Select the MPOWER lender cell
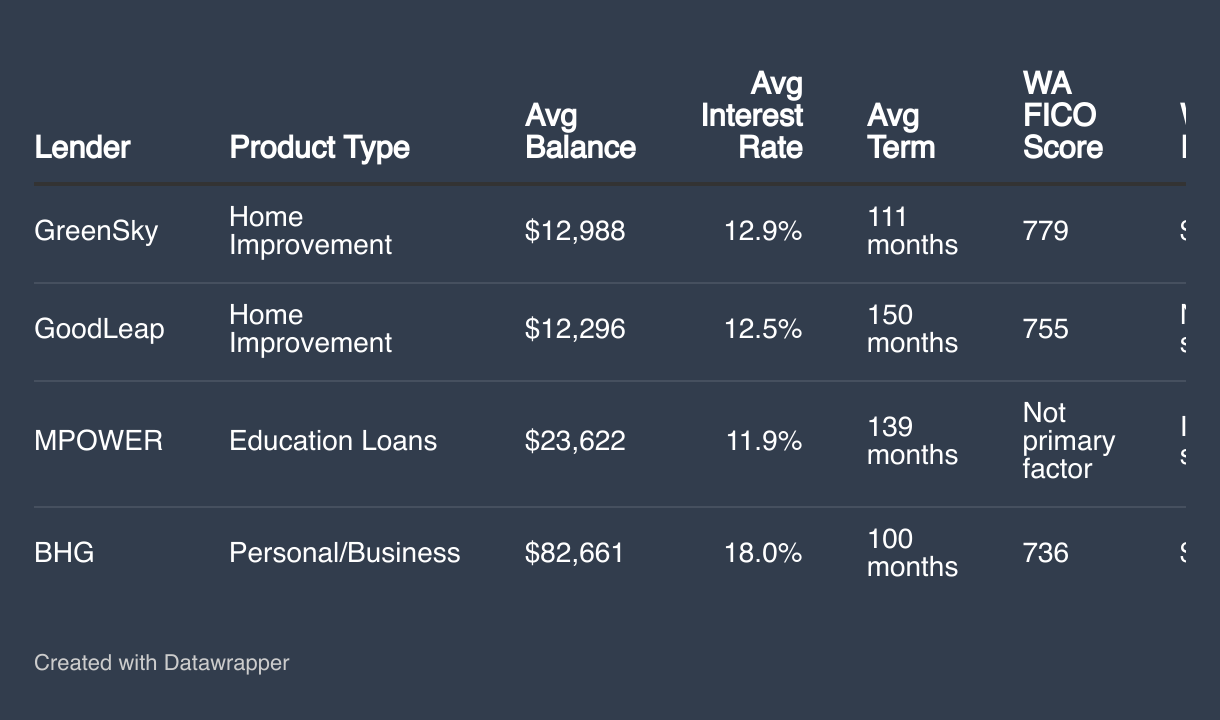The image size is (1220, 720). pos(98,441)
